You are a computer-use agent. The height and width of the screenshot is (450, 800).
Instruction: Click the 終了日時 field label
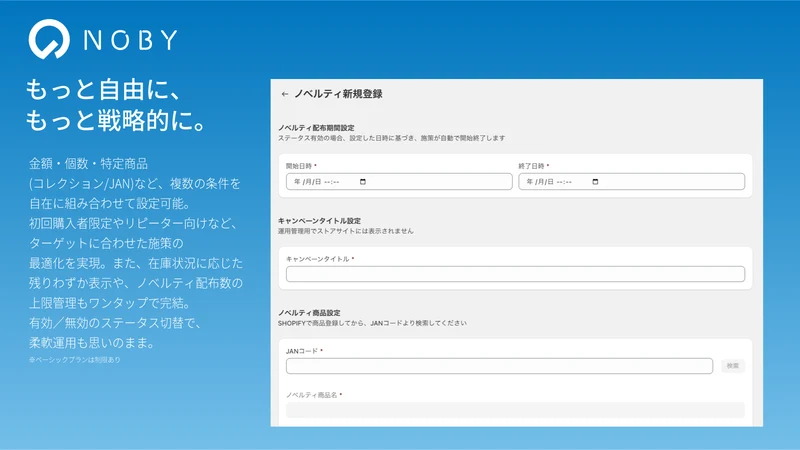coord(532,166)
